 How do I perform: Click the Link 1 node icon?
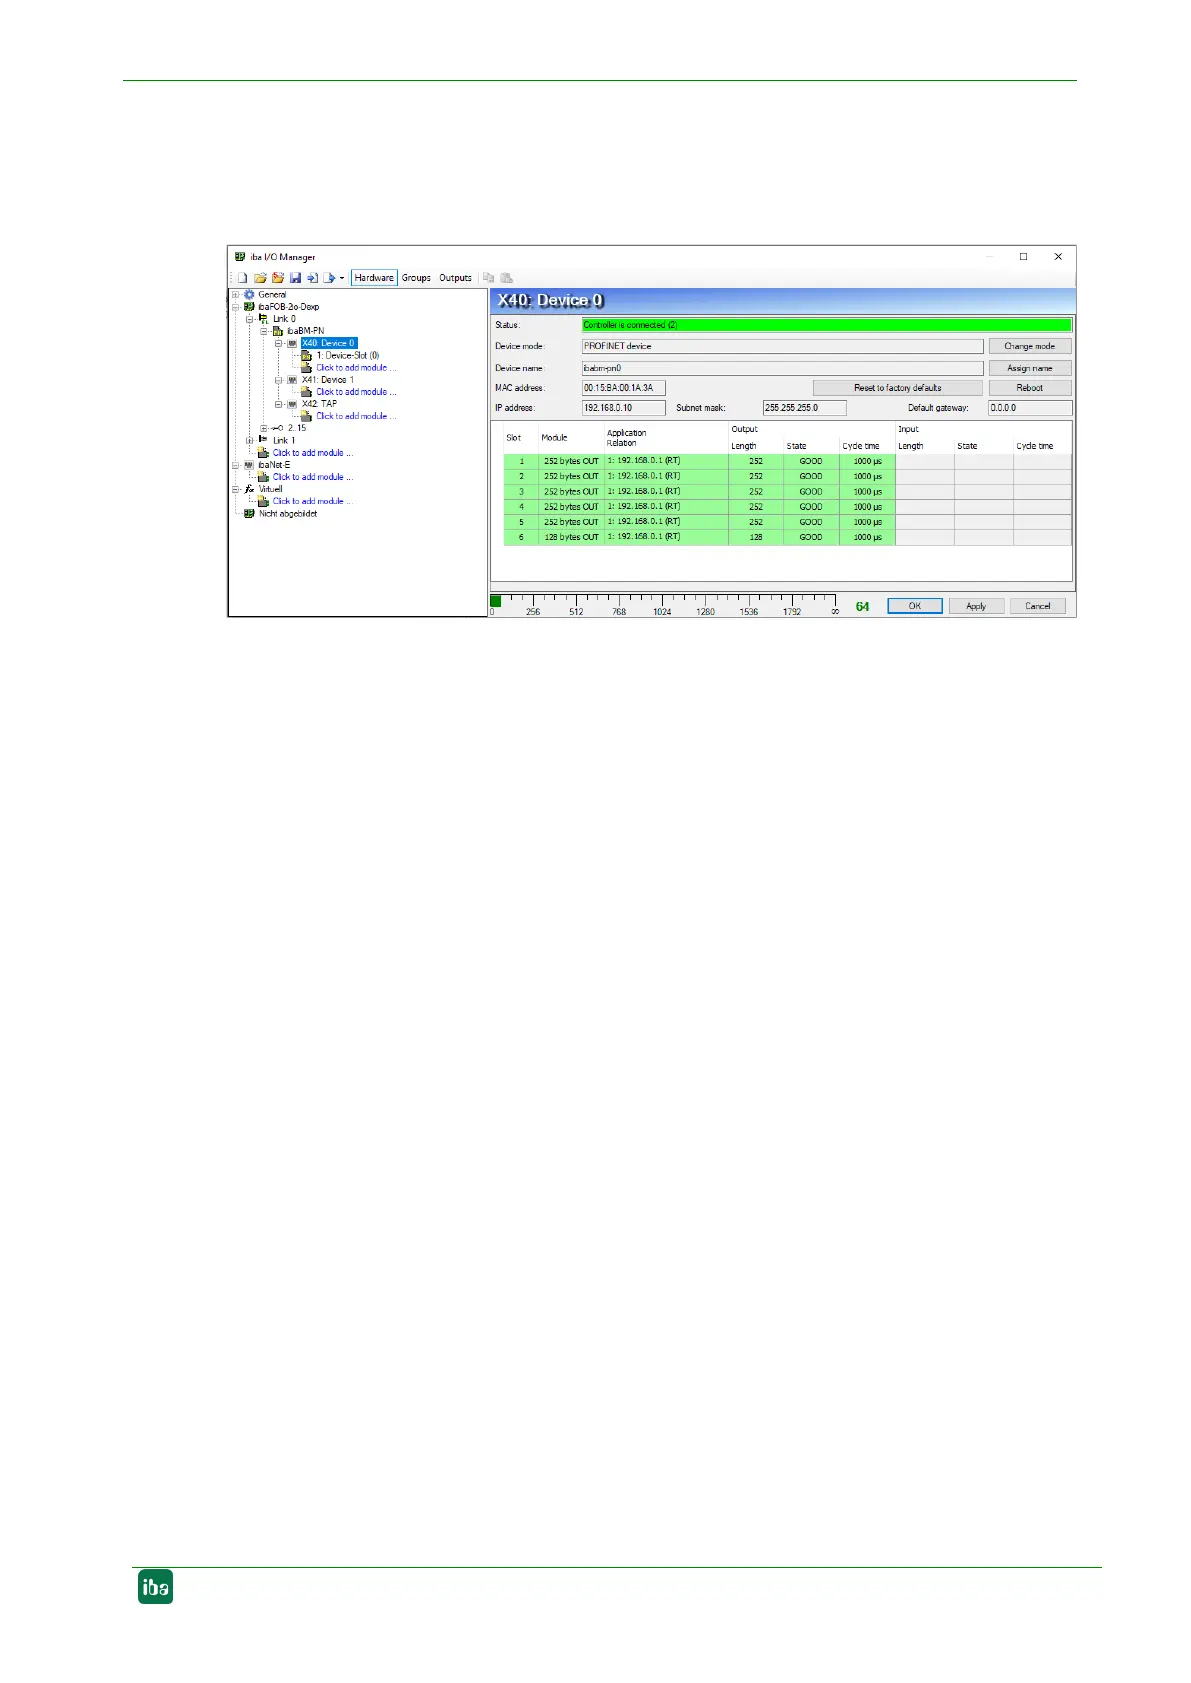click(x=263, y=440)
